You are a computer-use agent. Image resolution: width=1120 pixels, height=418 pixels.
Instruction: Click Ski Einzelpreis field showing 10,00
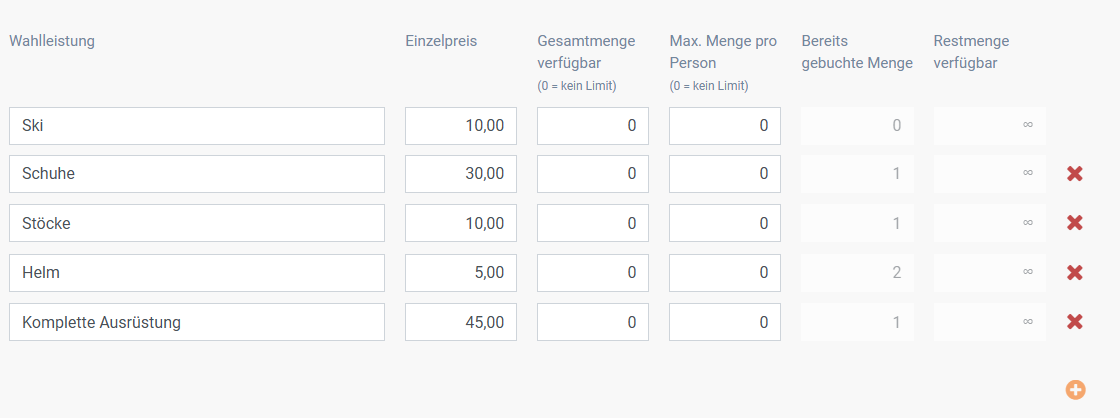click(x=461, y=126)
